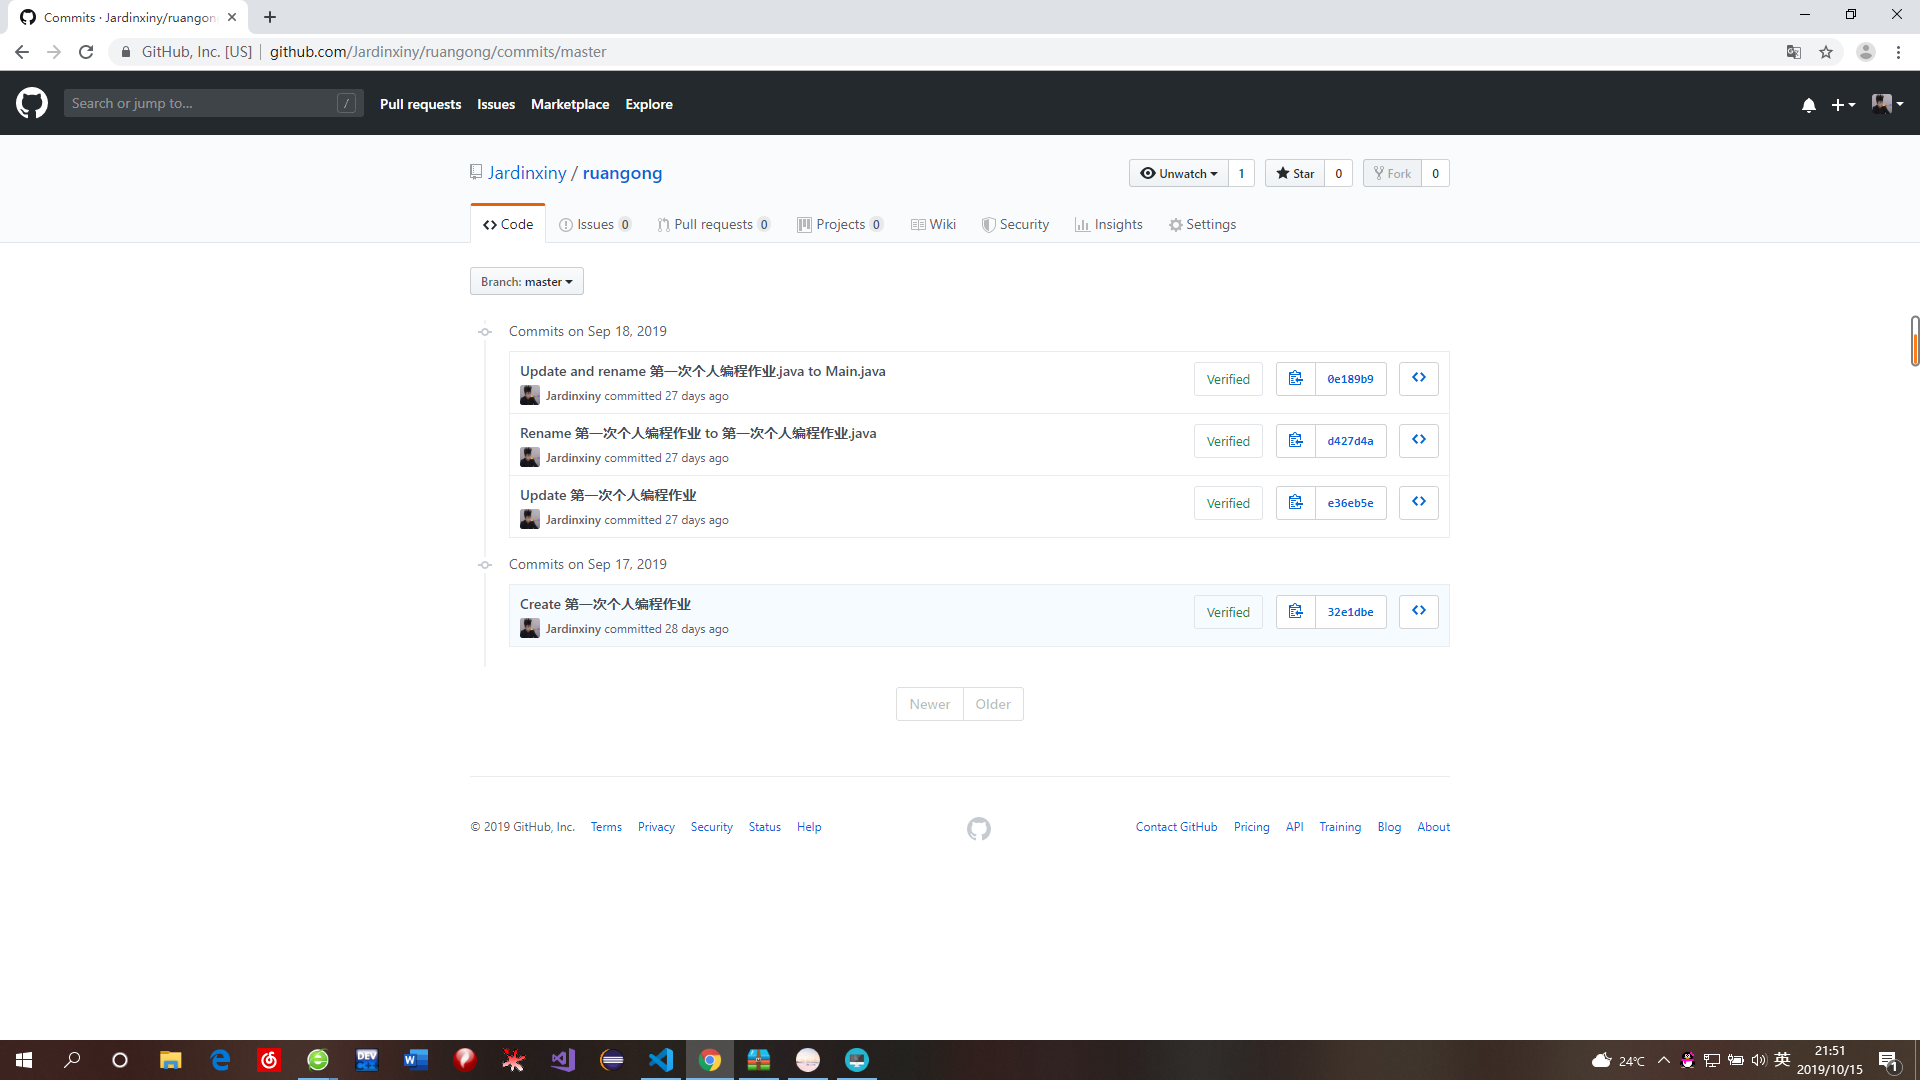Click the page vertical scrollbar thumb
Image resolution: width=1920 pixels, height=1080 pixels.
1914,341
